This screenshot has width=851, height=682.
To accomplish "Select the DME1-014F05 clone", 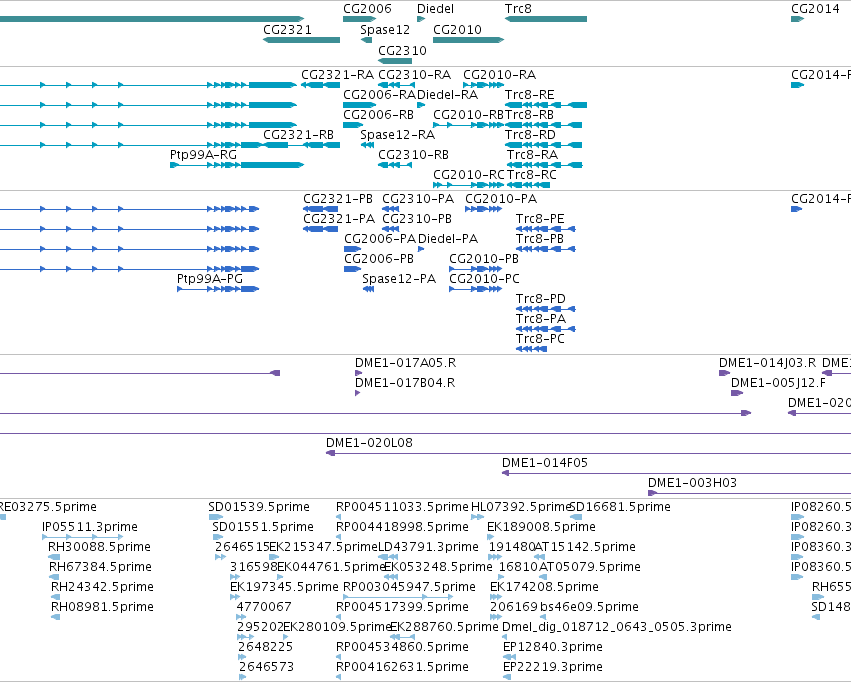I will [676, 473].
